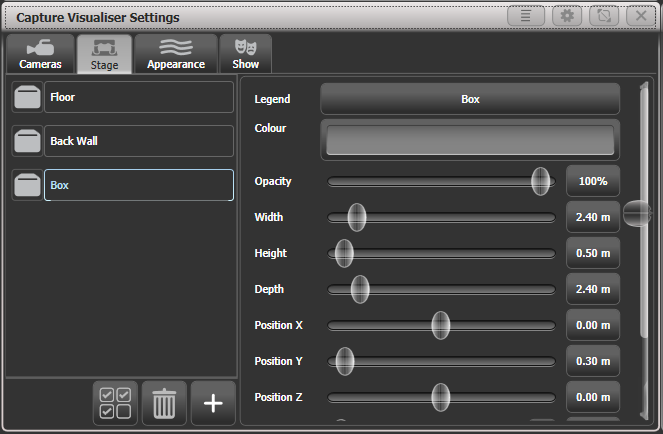Viewport: 663px width, 434px height.
Task: Click the Floor object icon
Action: pyautogui.click(x=27, y=97)
